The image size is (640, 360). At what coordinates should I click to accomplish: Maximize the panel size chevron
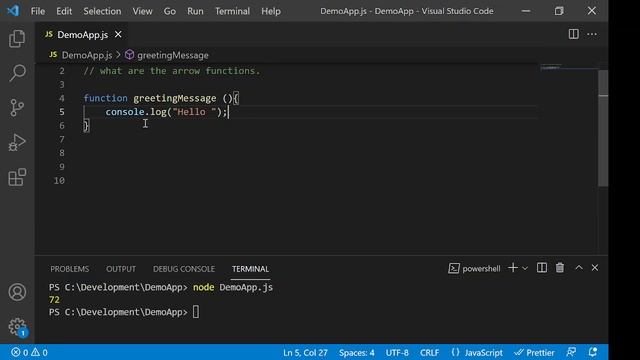(579, 268)
